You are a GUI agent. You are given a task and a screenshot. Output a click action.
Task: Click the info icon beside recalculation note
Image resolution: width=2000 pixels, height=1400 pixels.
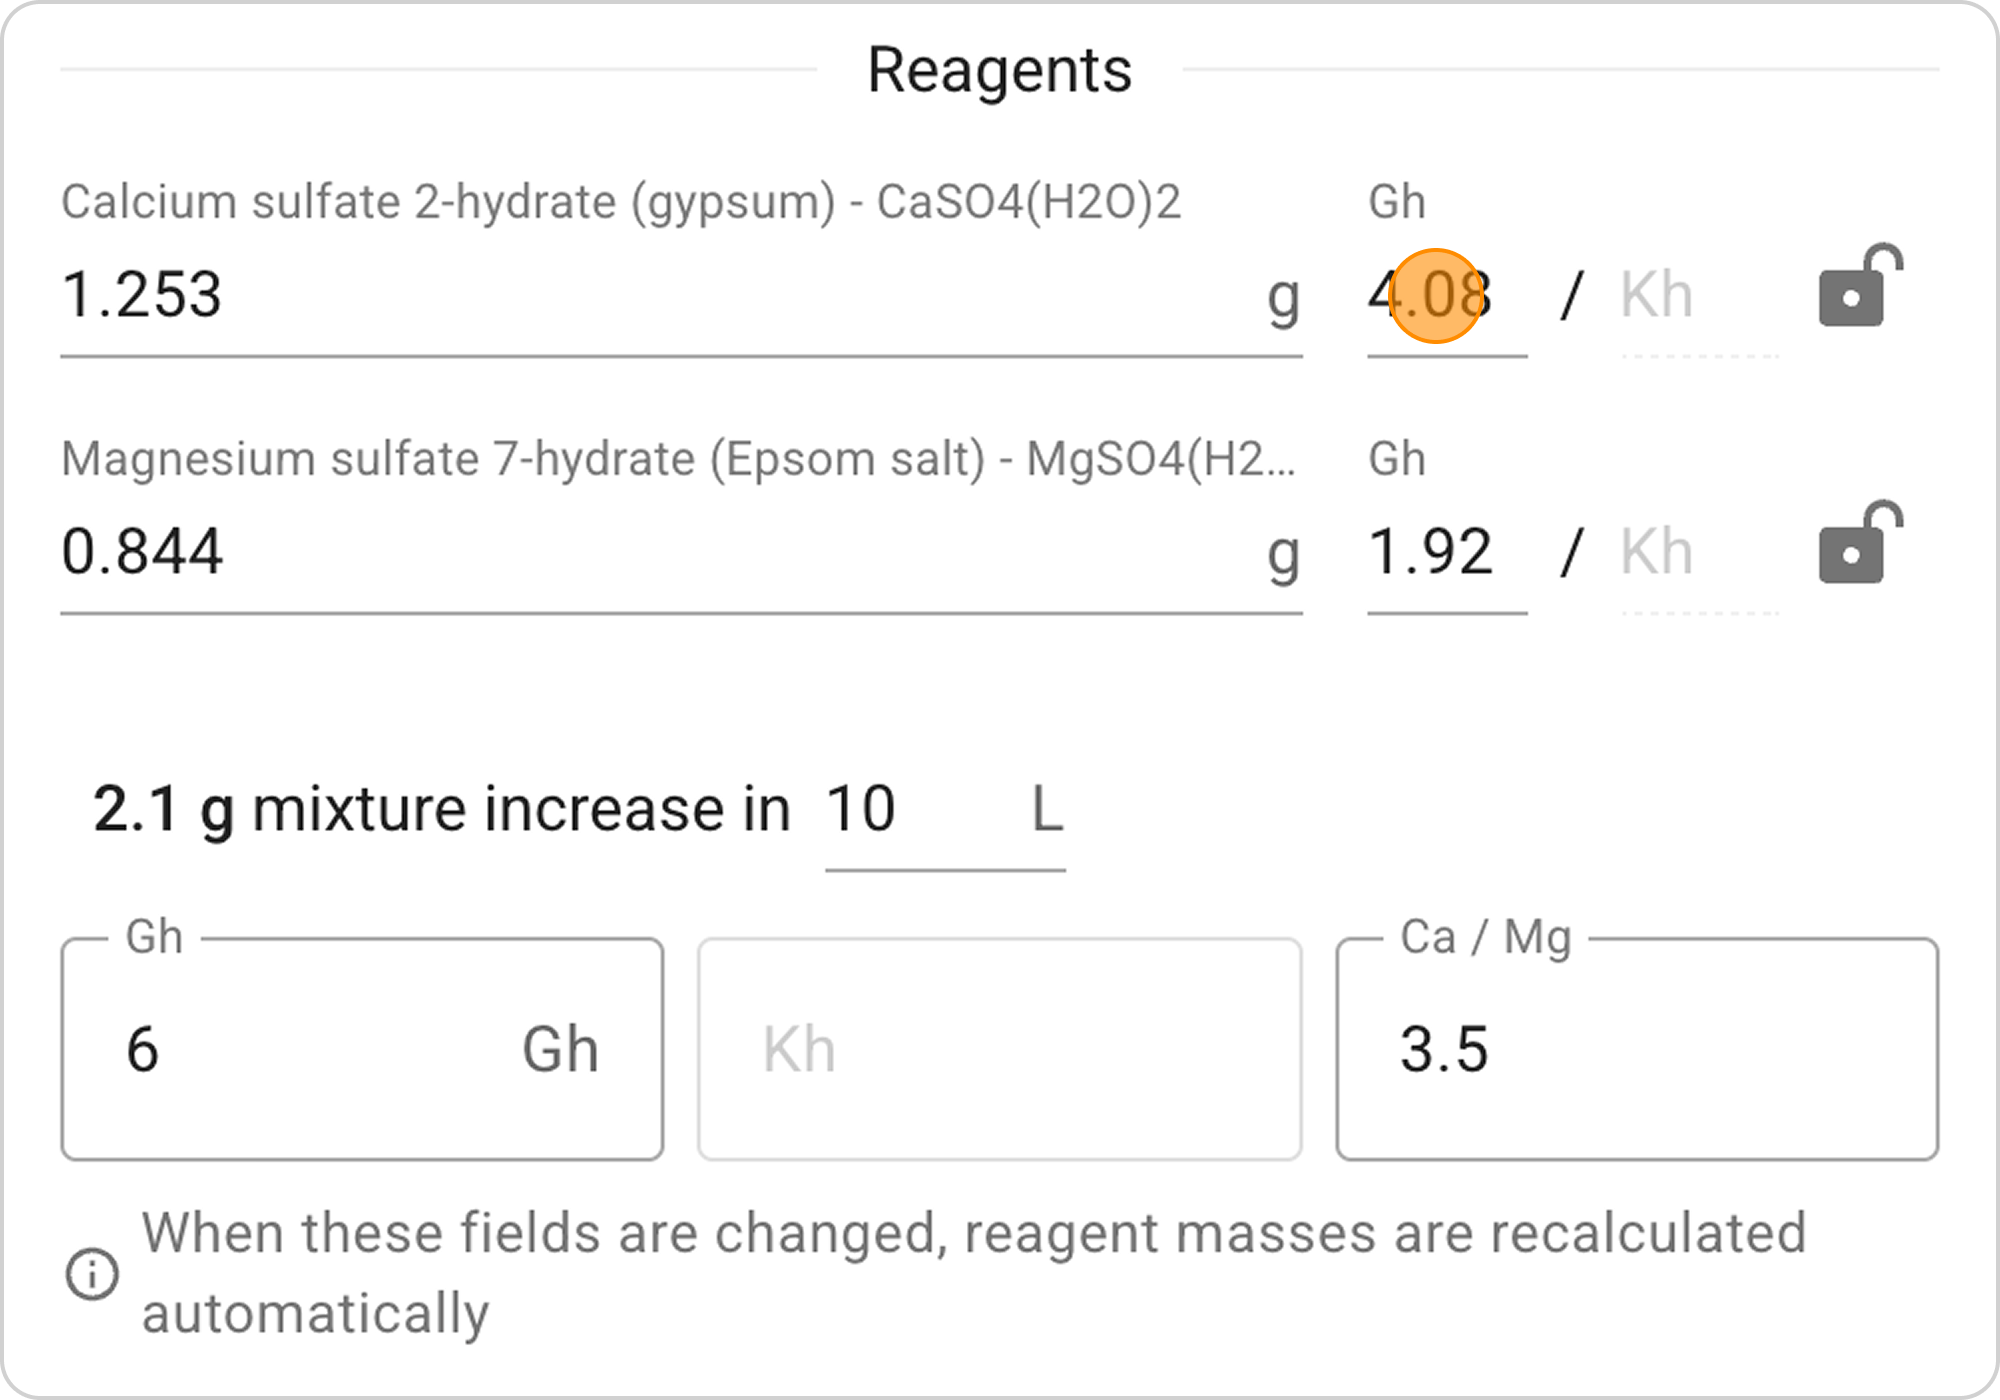pos(92,1274)
